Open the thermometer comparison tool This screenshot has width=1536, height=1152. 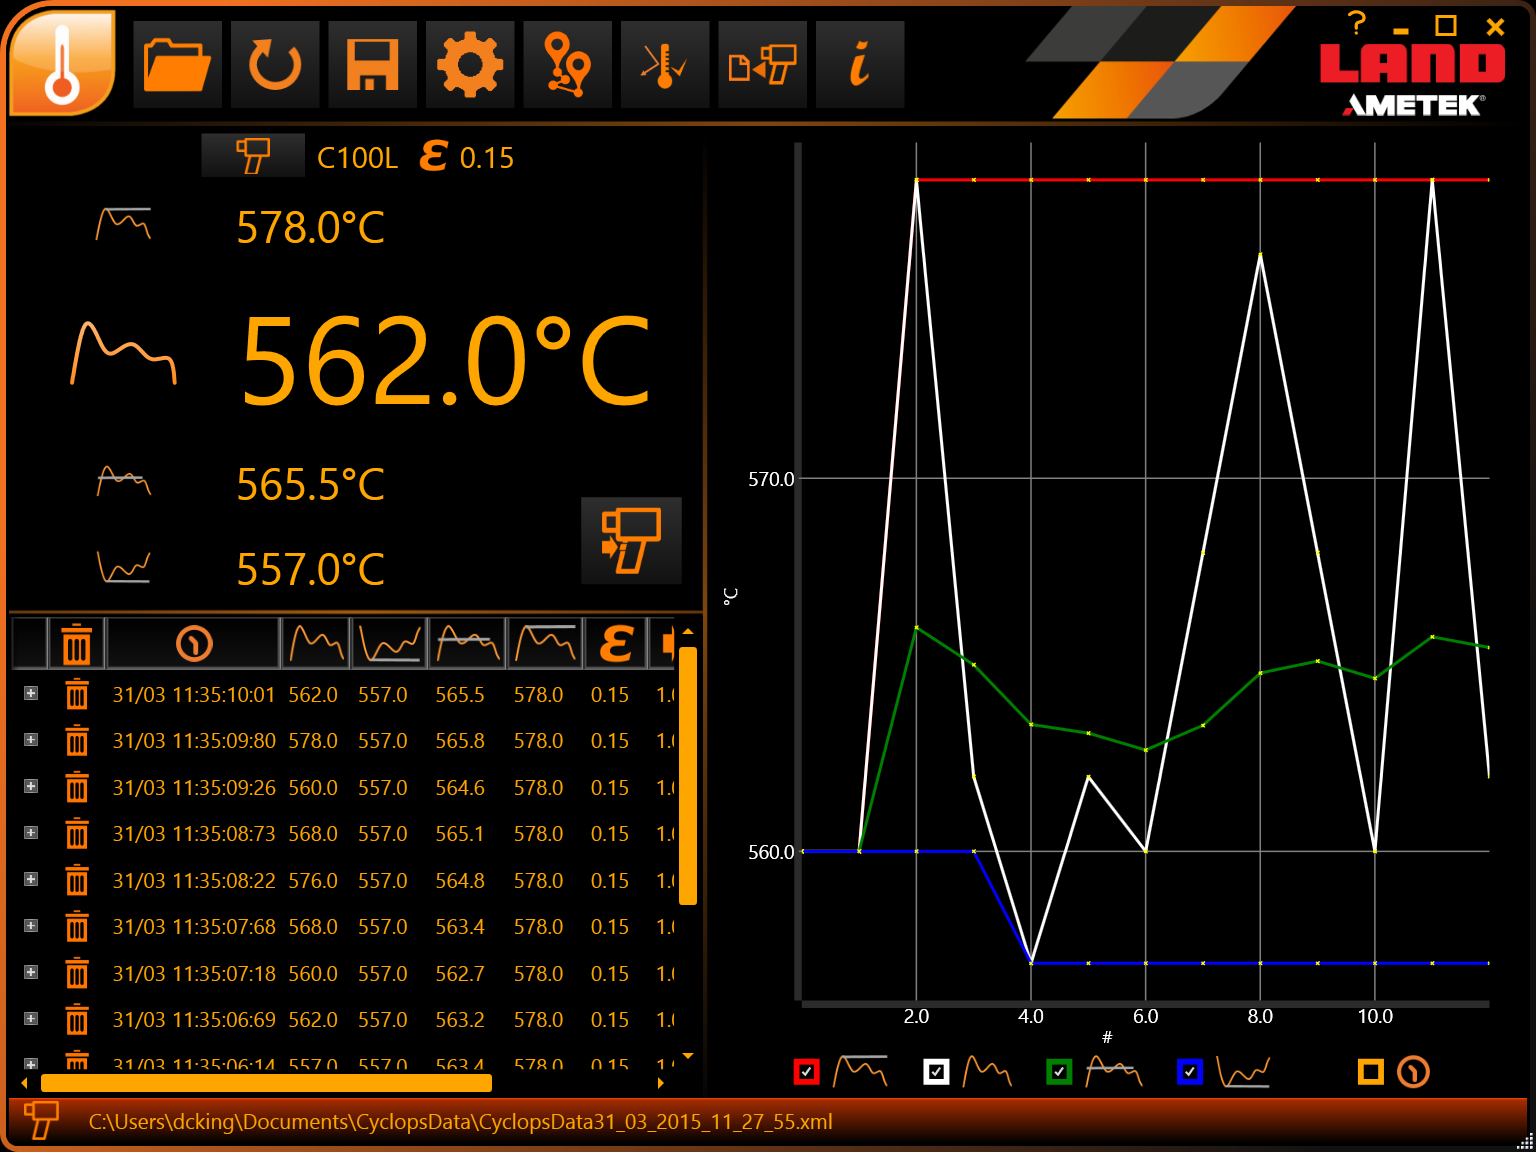[x=664, y=63]
